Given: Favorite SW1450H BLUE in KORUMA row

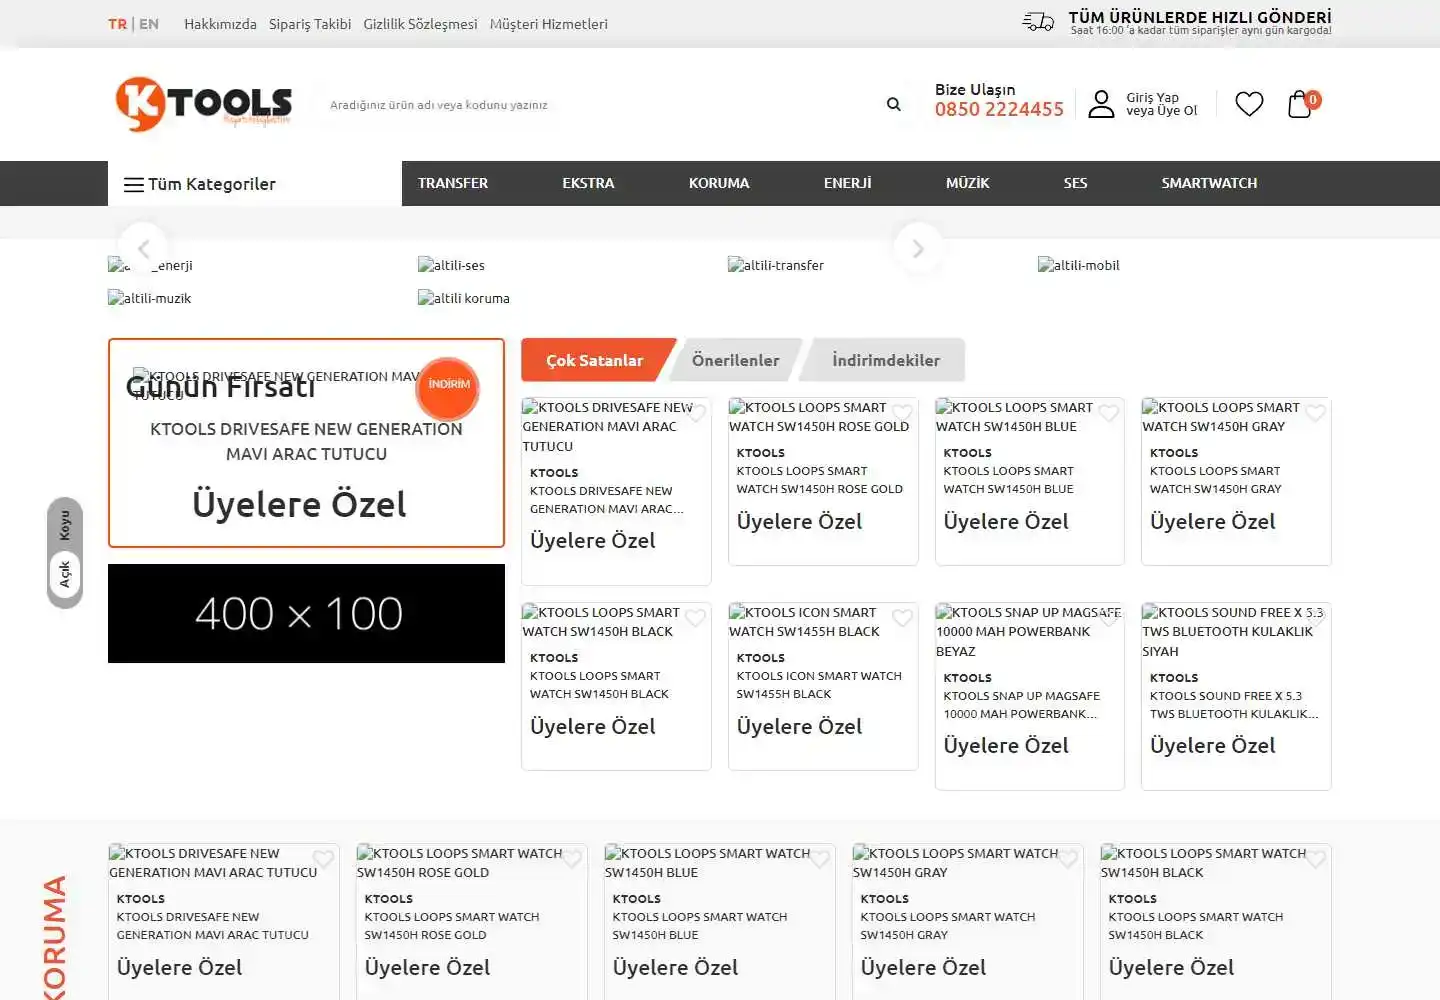Looking at the screenshot, I should pyautogui.click(x=820, y=859).
